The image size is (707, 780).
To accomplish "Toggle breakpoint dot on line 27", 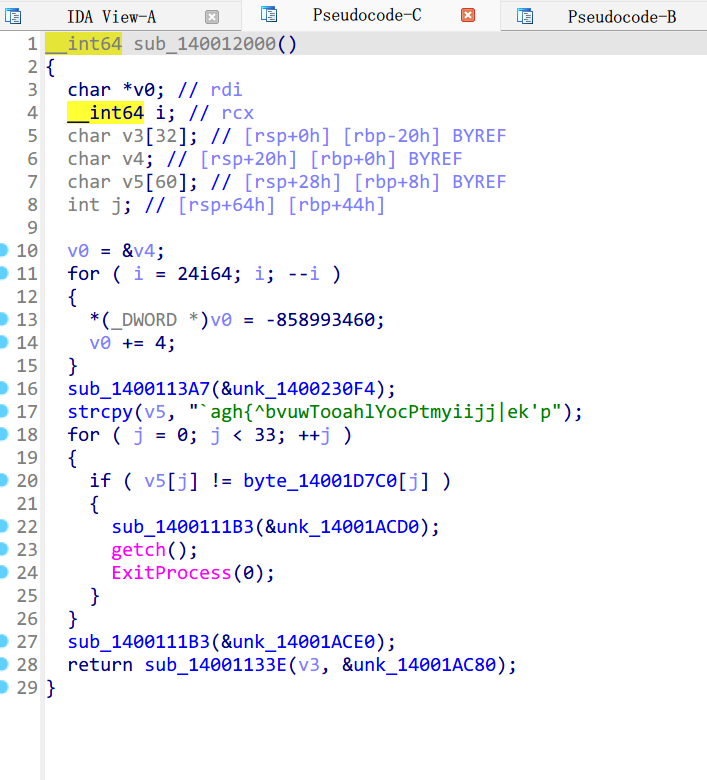I will tap(3, 641).
